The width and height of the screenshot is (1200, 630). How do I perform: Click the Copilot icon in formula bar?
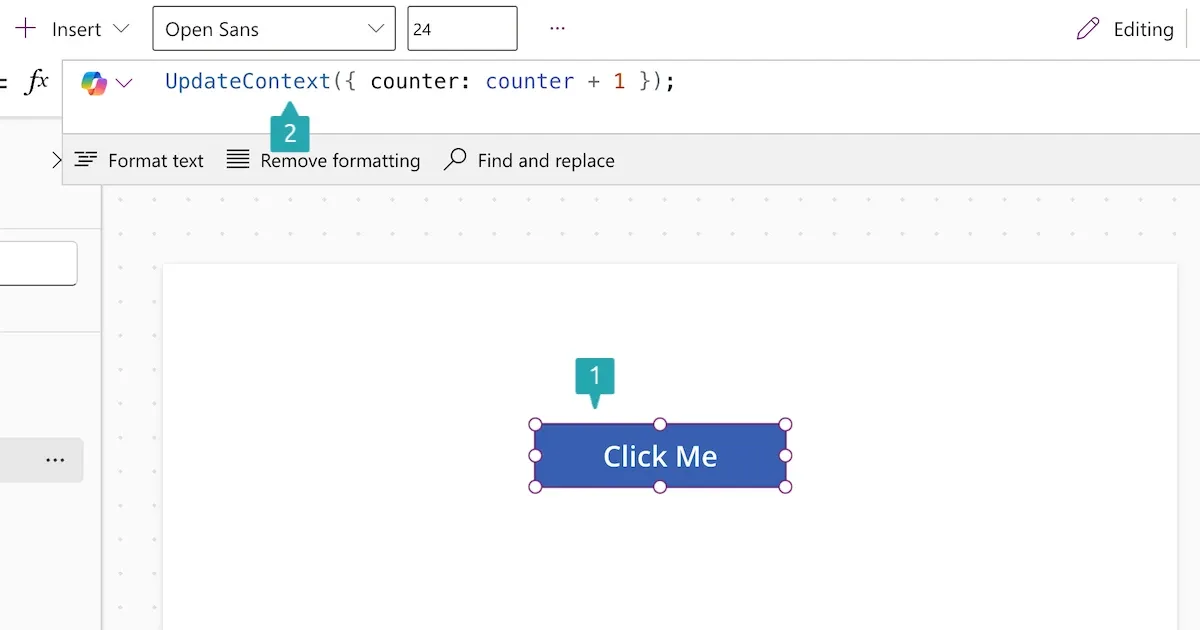(94, 83)
